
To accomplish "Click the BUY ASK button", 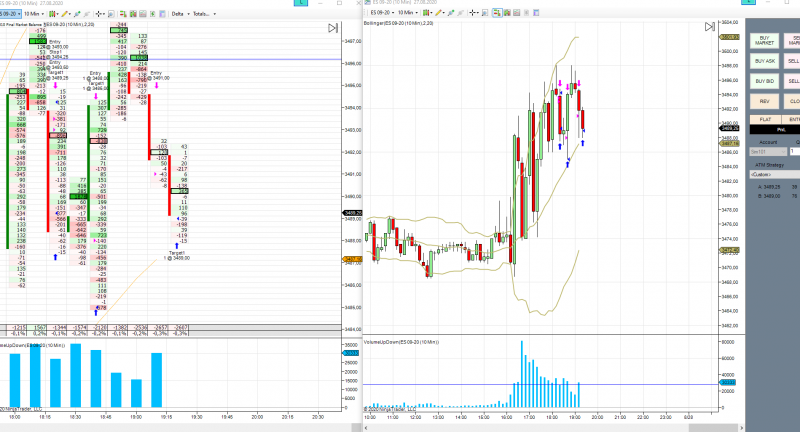I will coord(764,61).
